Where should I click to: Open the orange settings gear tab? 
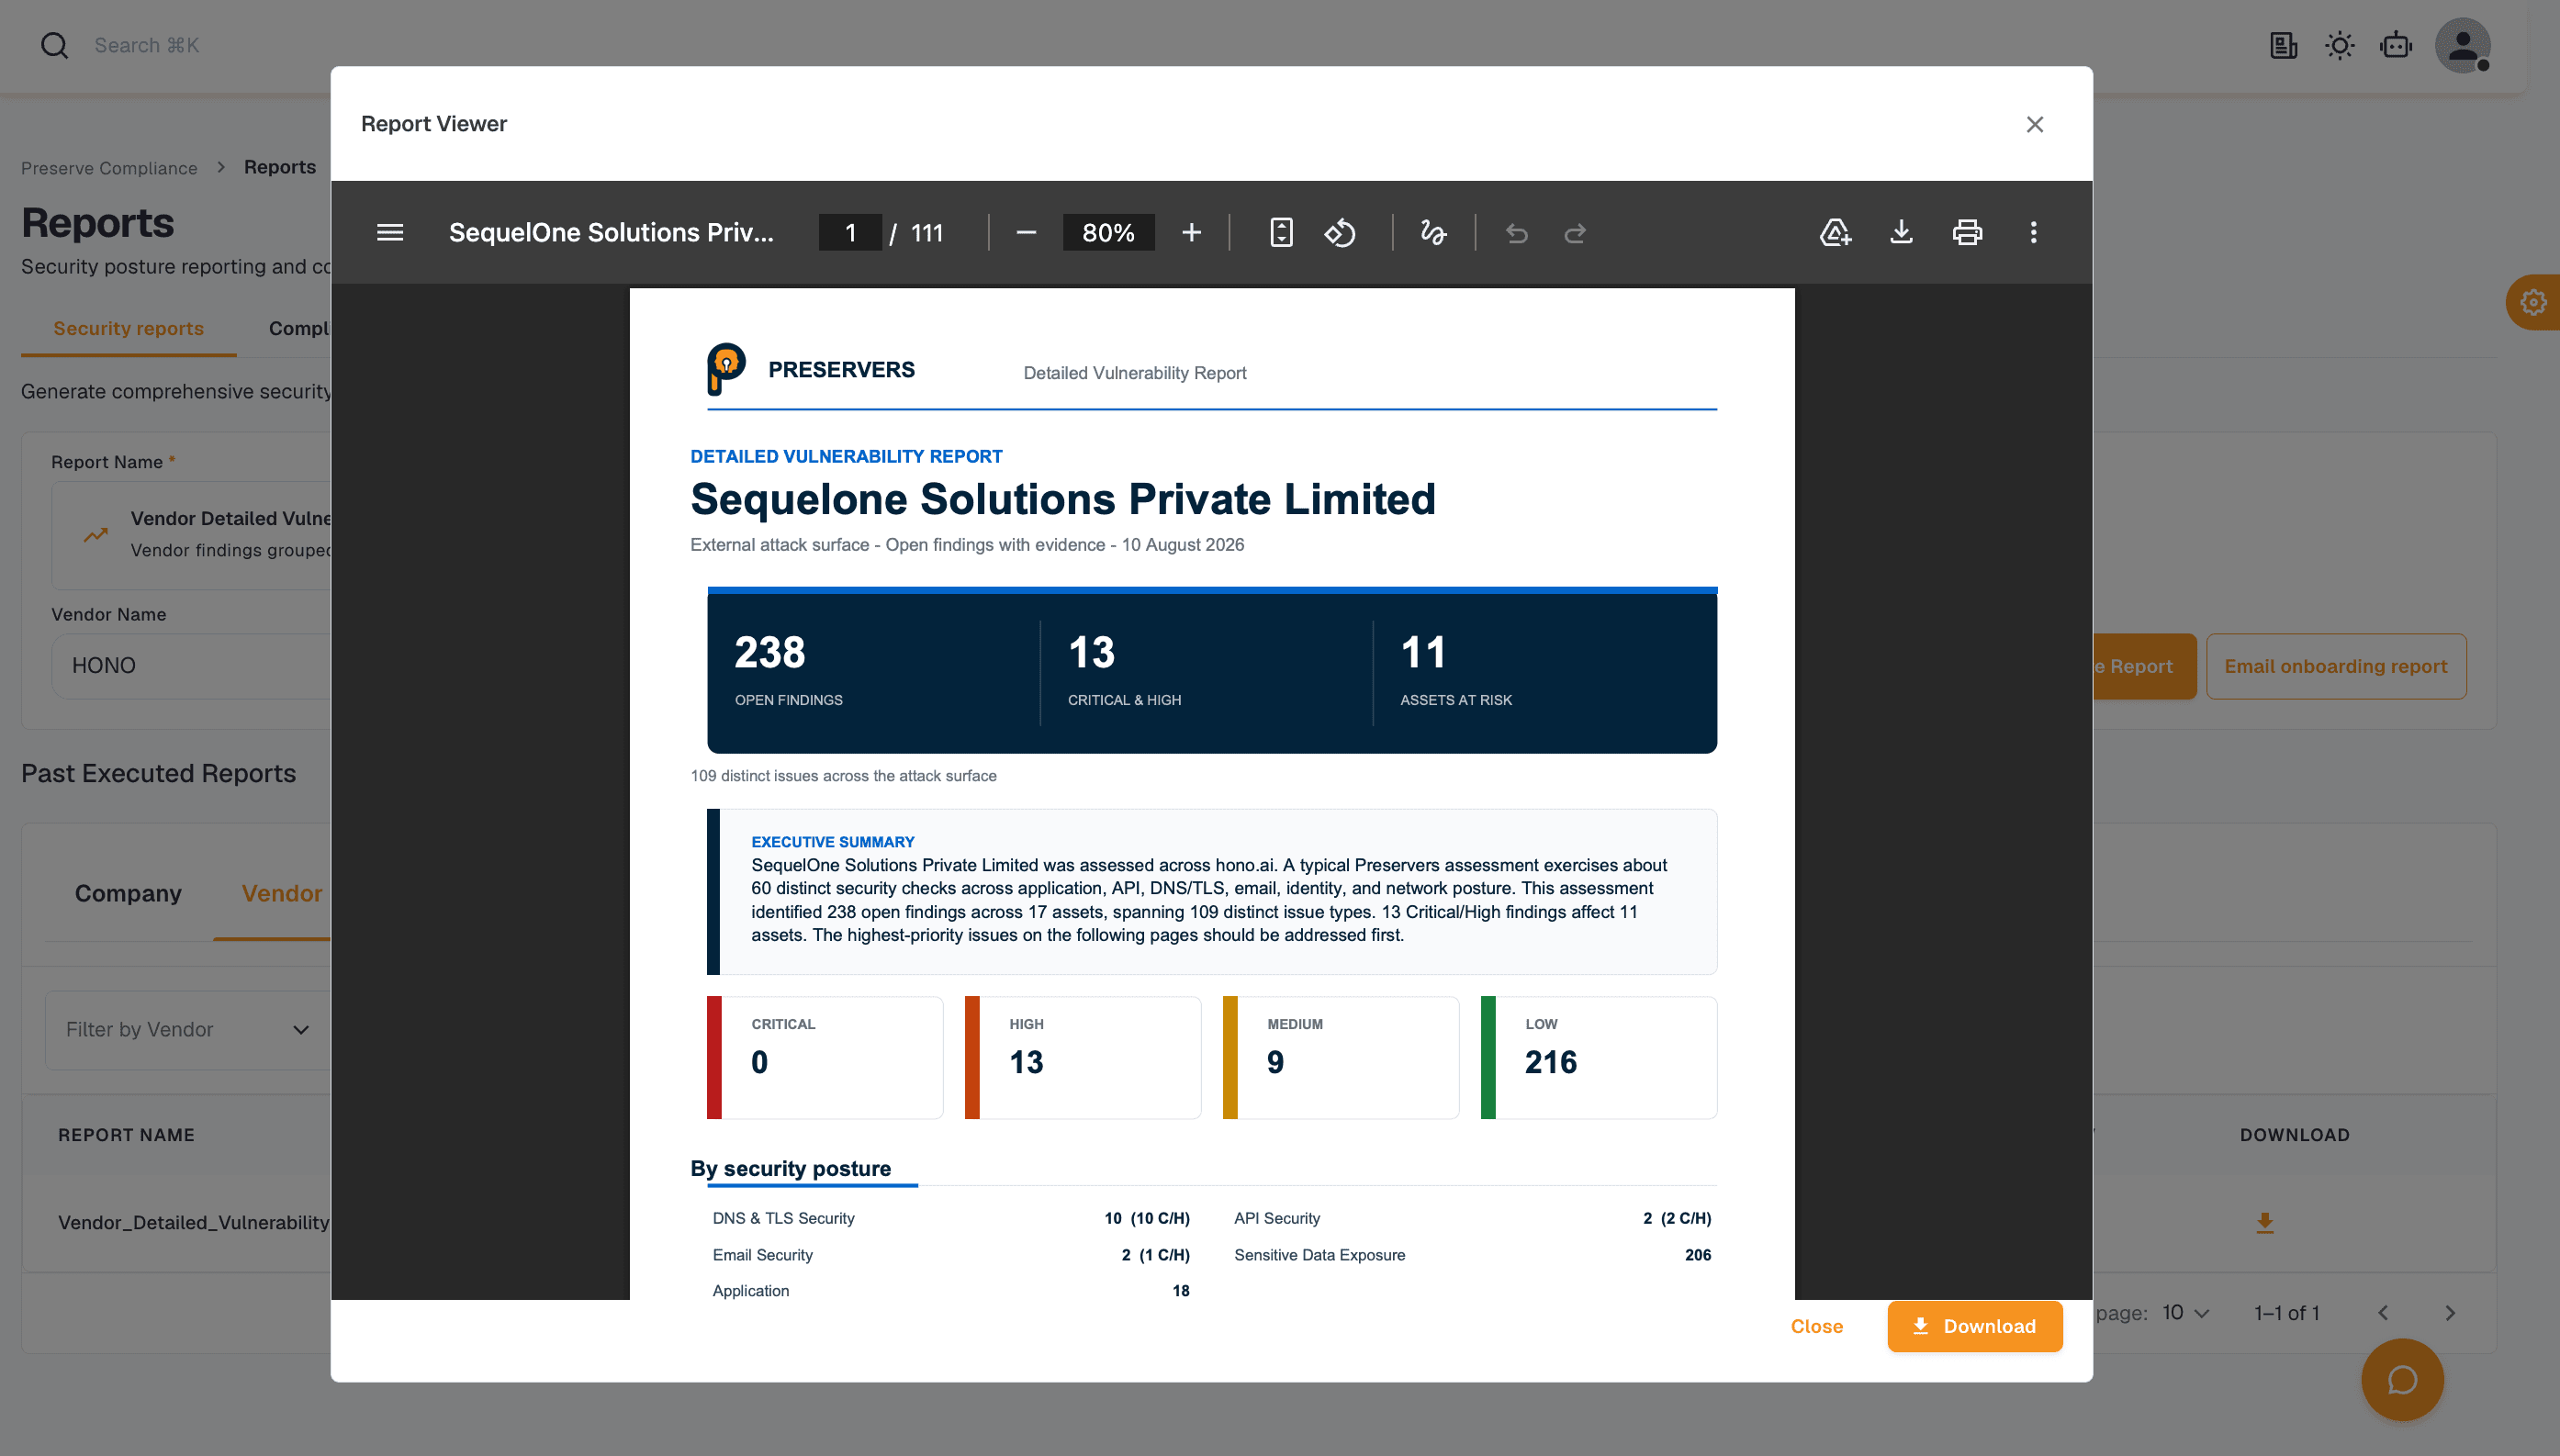click(2533, 302)
